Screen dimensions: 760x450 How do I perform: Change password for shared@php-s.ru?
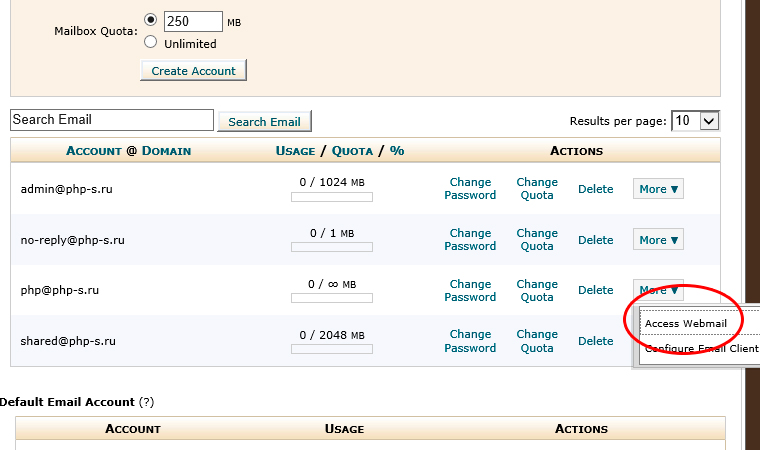coord(470,341)
